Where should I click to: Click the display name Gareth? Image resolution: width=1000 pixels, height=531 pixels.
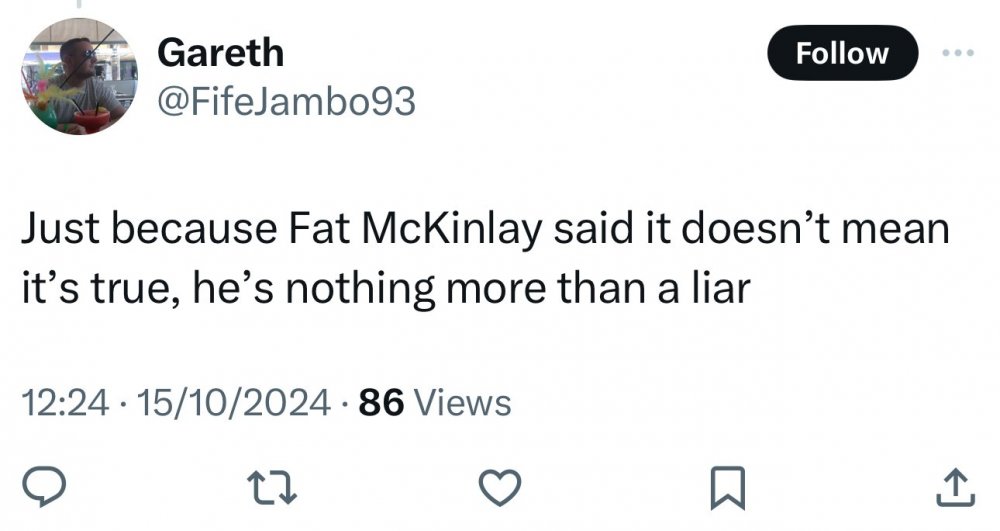220,52
